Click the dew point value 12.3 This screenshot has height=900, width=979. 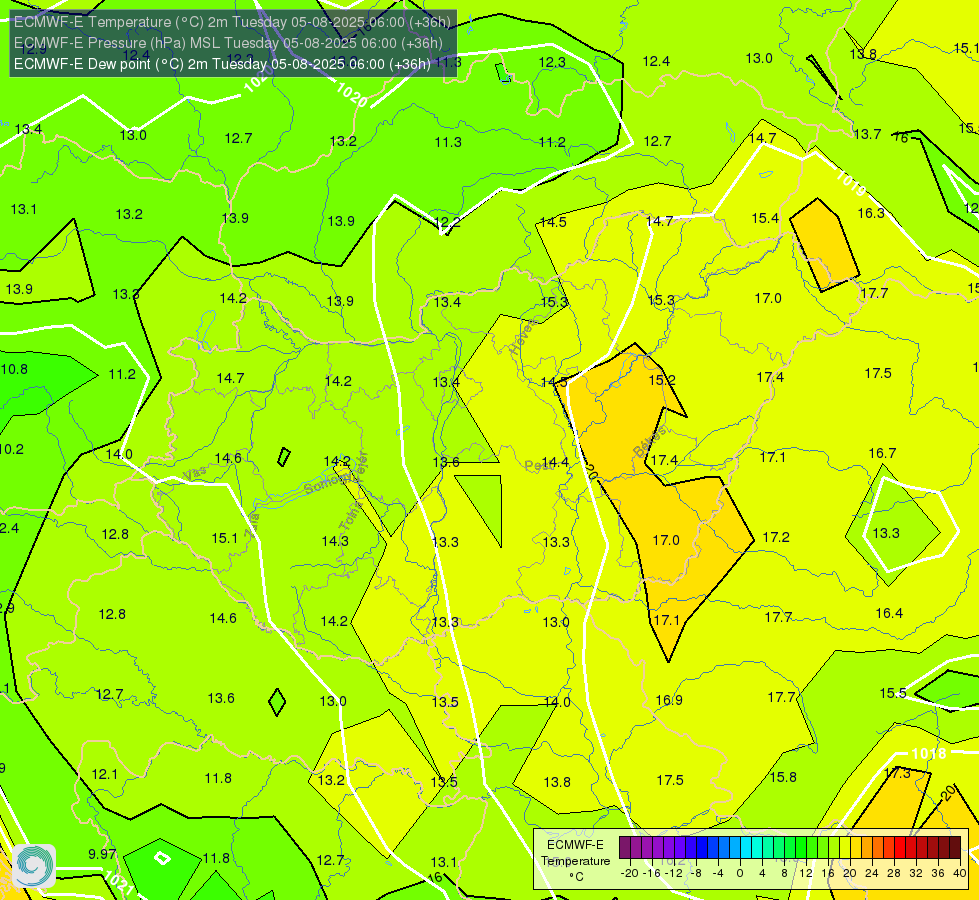[x=552, y=62]
